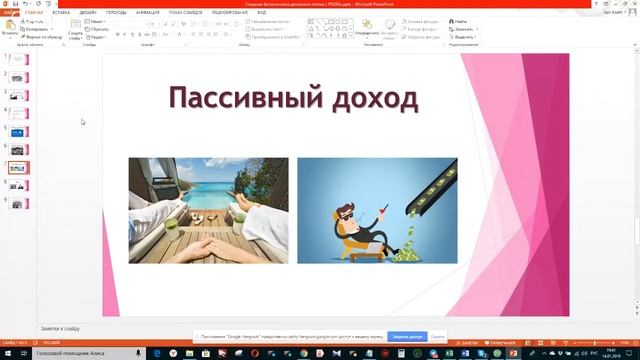The width and height of the screenshot is (640, 360).
Task: Click the Arrange (Упорядочить) shapes icon
Action: (x=367, y=25)
